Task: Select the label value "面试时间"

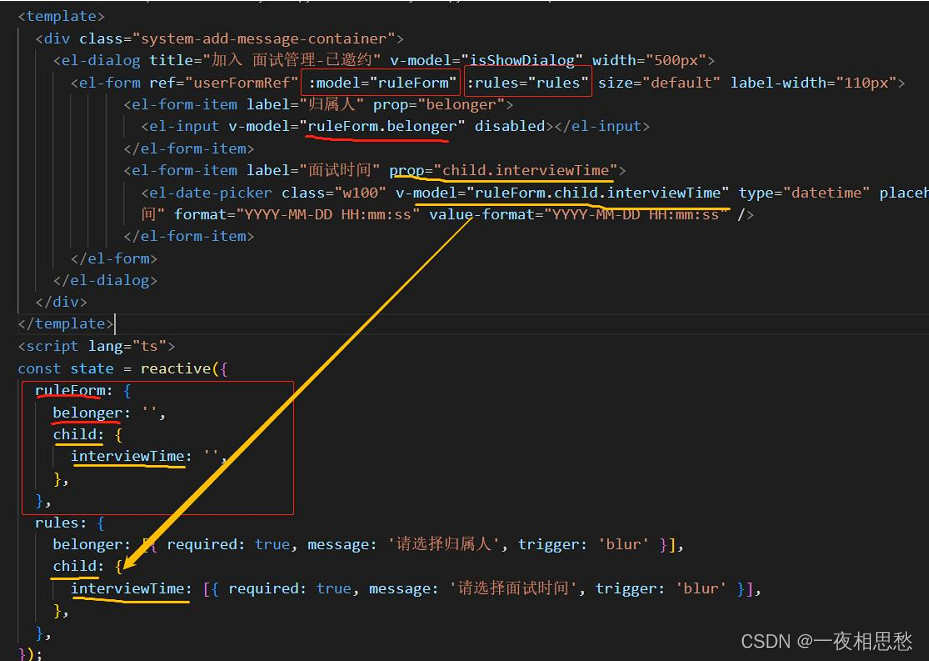Action: (x=339, y=170)
